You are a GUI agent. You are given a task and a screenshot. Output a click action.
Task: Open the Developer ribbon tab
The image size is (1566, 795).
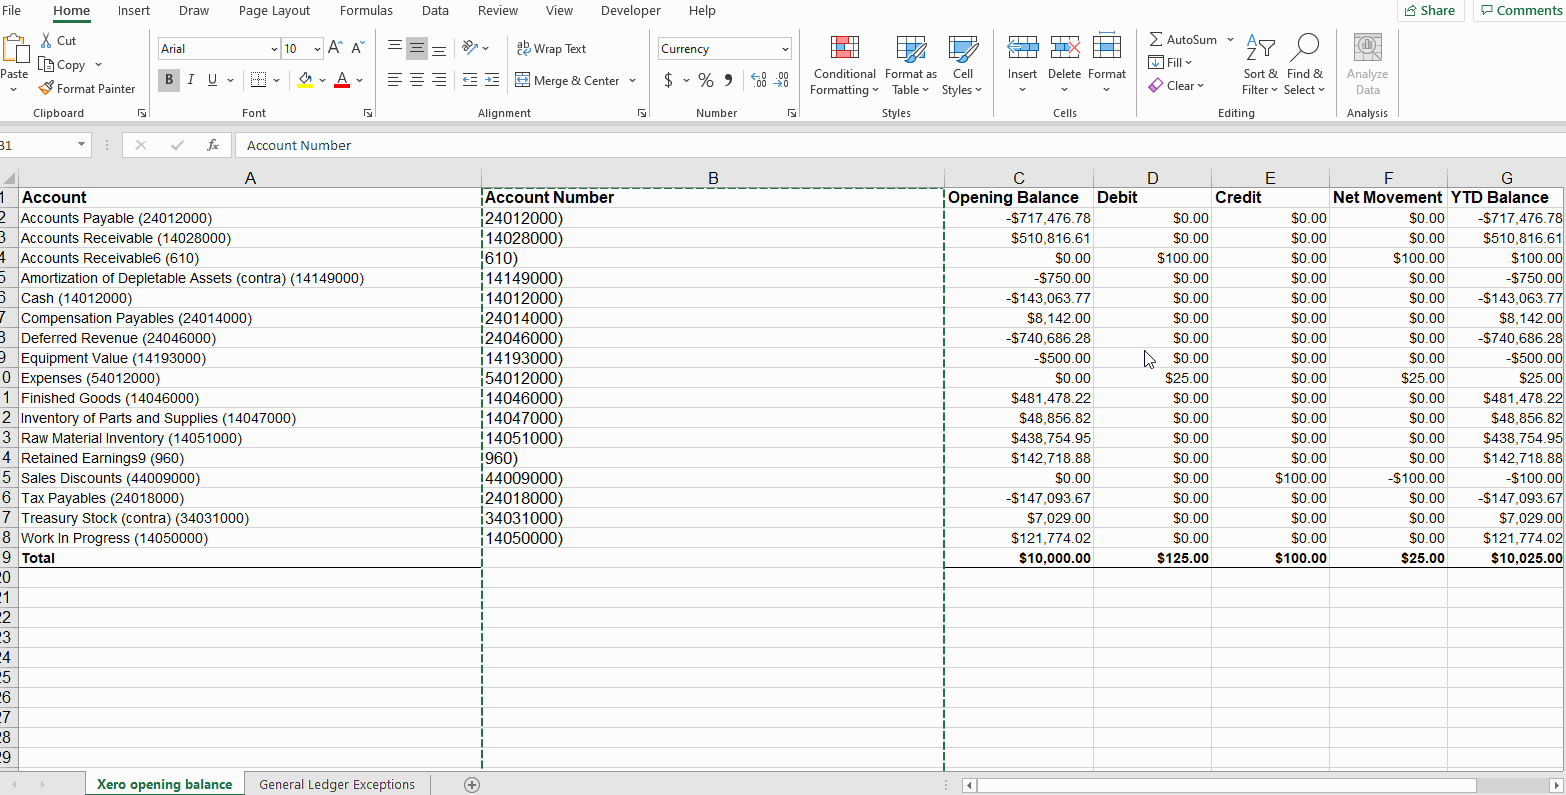click(x=630, y=10)
